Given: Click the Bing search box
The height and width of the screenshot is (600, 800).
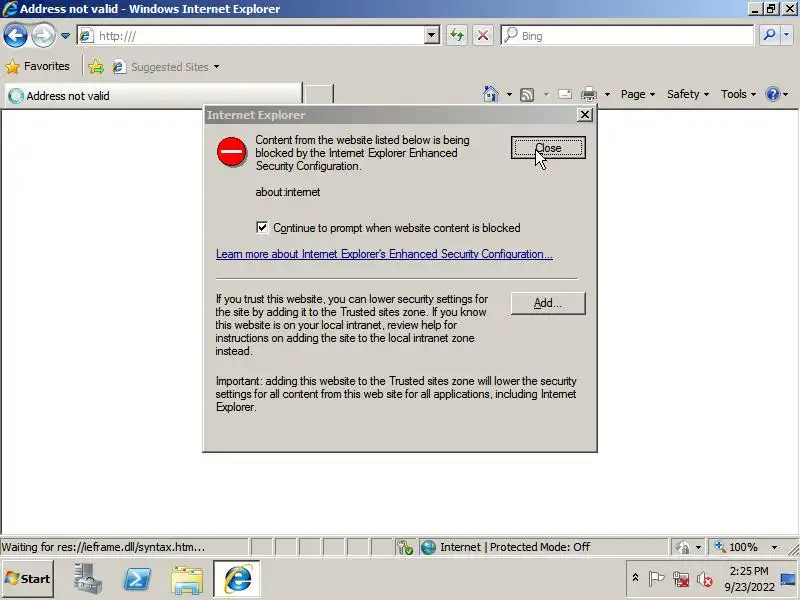Looking at the screenshot, I should 627,36.
